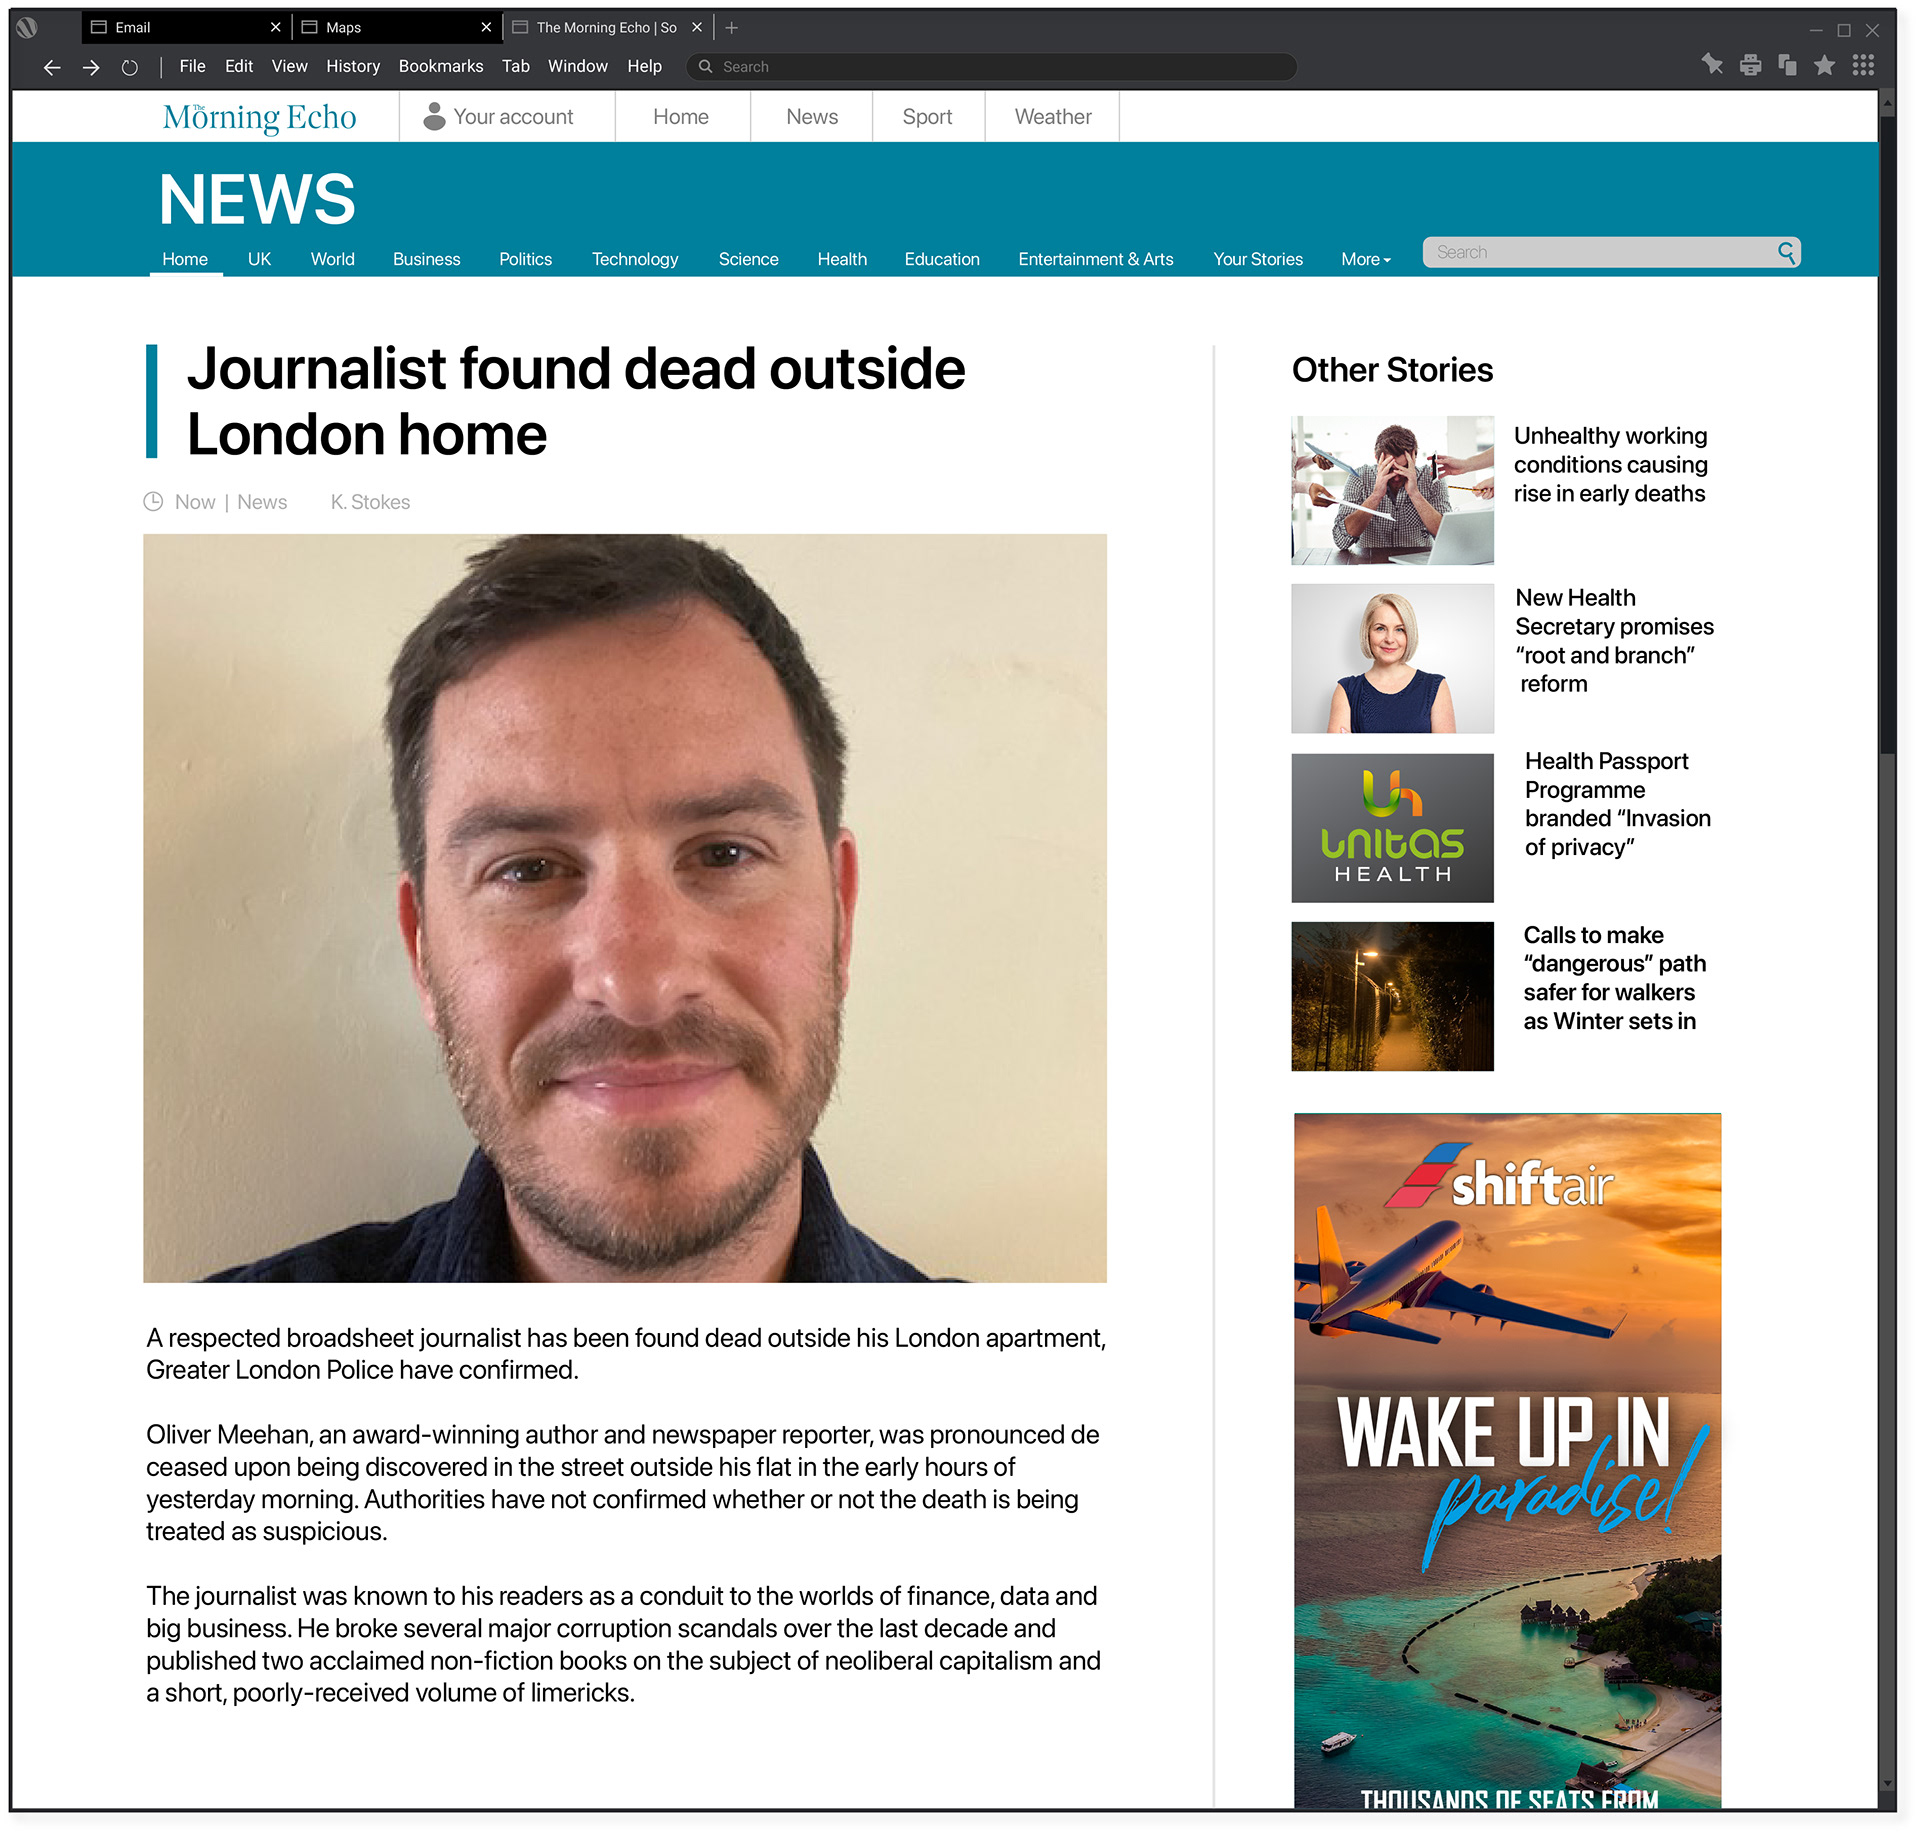Click the browser logo icon
This screenshot has height=1835, width=1920.
click(x=27, y=27)
